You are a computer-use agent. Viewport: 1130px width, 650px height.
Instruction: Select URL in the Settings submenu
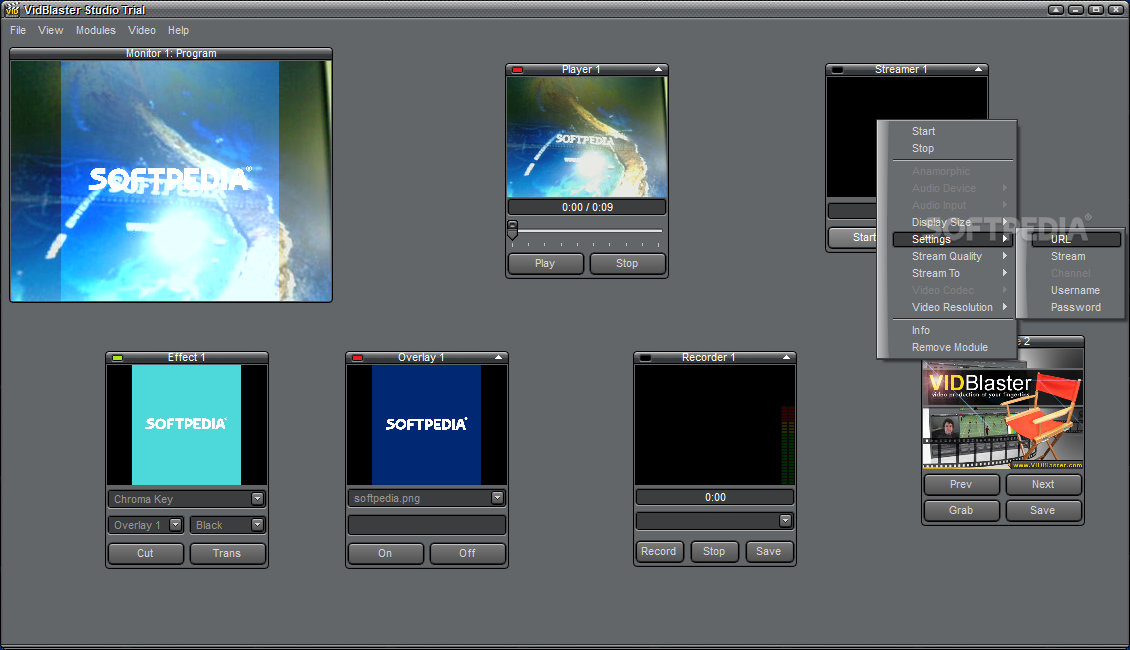pos(1061,240)
